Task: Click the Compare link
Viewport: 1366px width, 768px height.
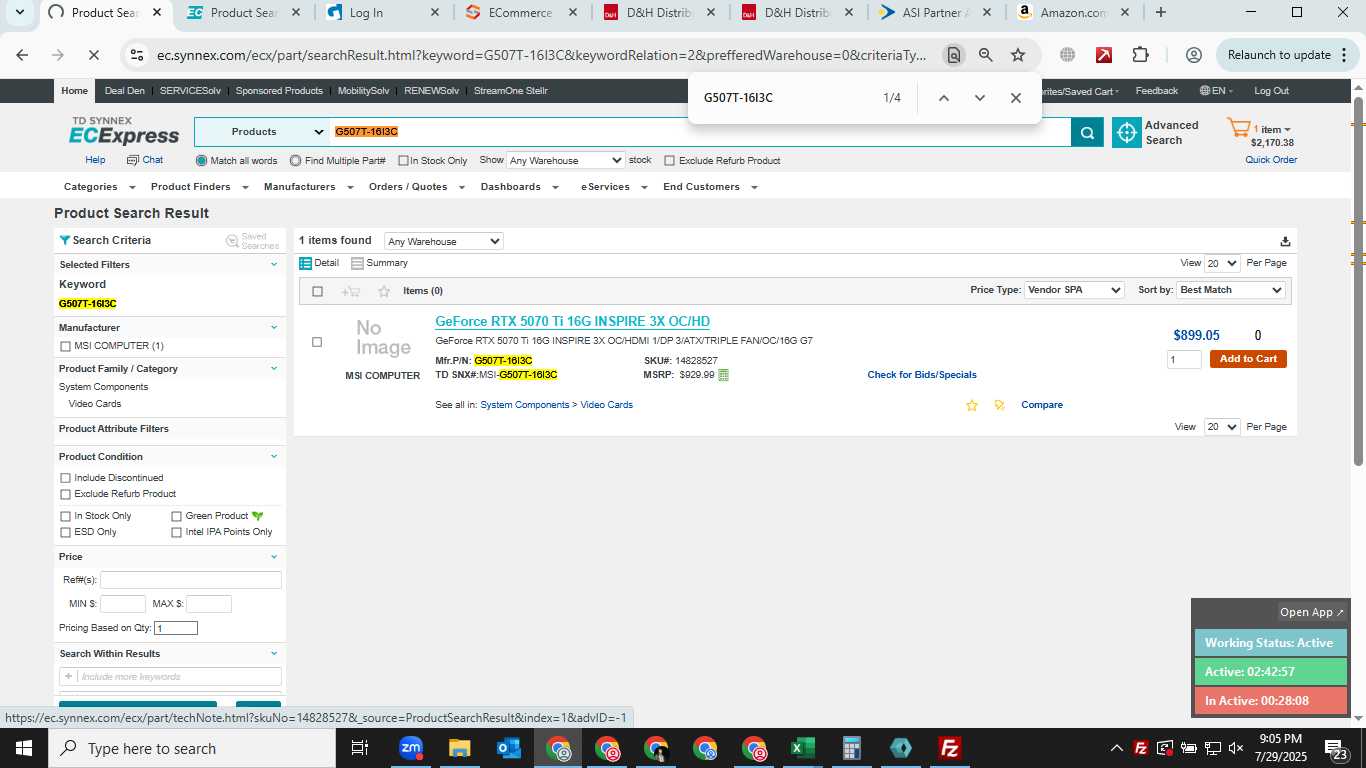Action: [1042, 405]
